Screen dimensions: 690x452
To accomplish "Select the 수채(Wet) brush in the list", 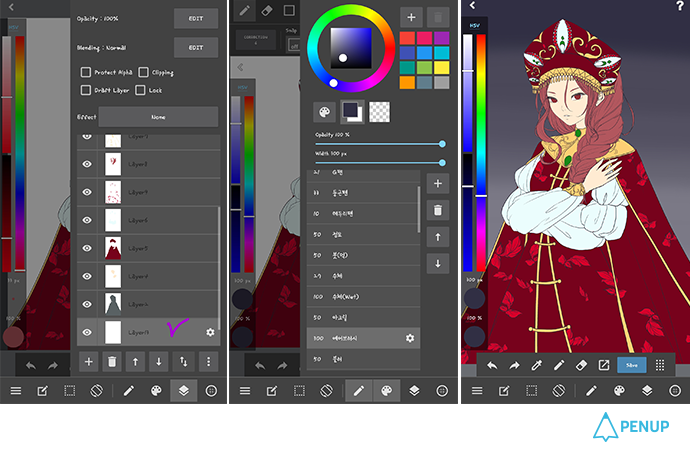I will pyautogui.click(x=363, y=297).
